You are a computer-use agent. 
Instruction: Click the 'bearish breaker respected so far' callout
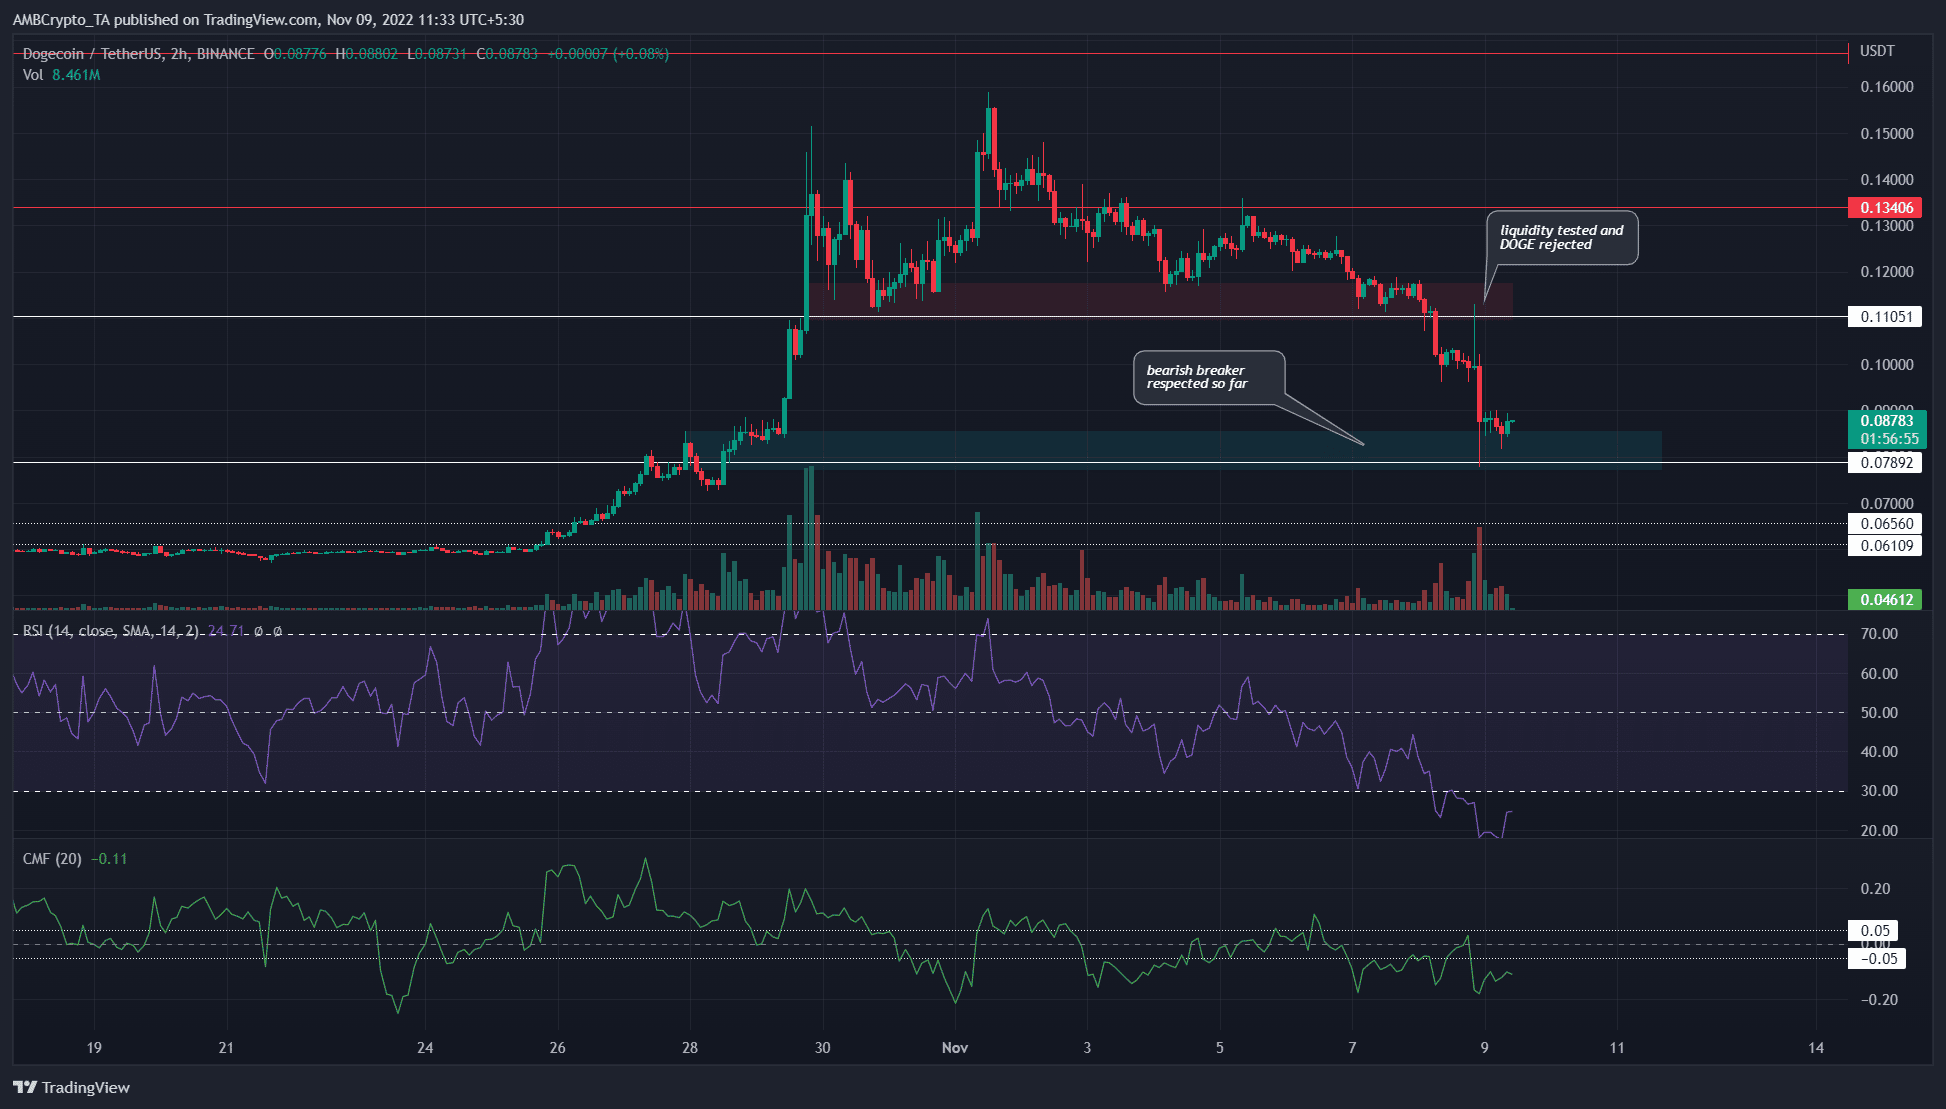pos(1209,377)
